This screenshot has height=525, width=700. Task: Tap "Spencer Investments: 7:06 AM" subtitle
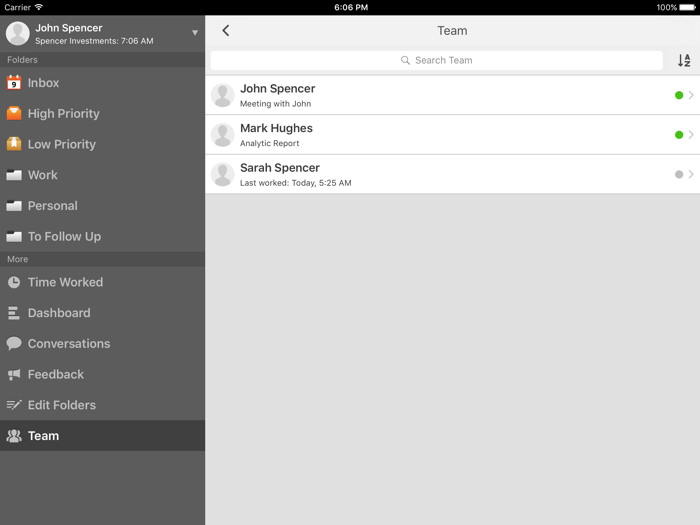coord(94,41)
